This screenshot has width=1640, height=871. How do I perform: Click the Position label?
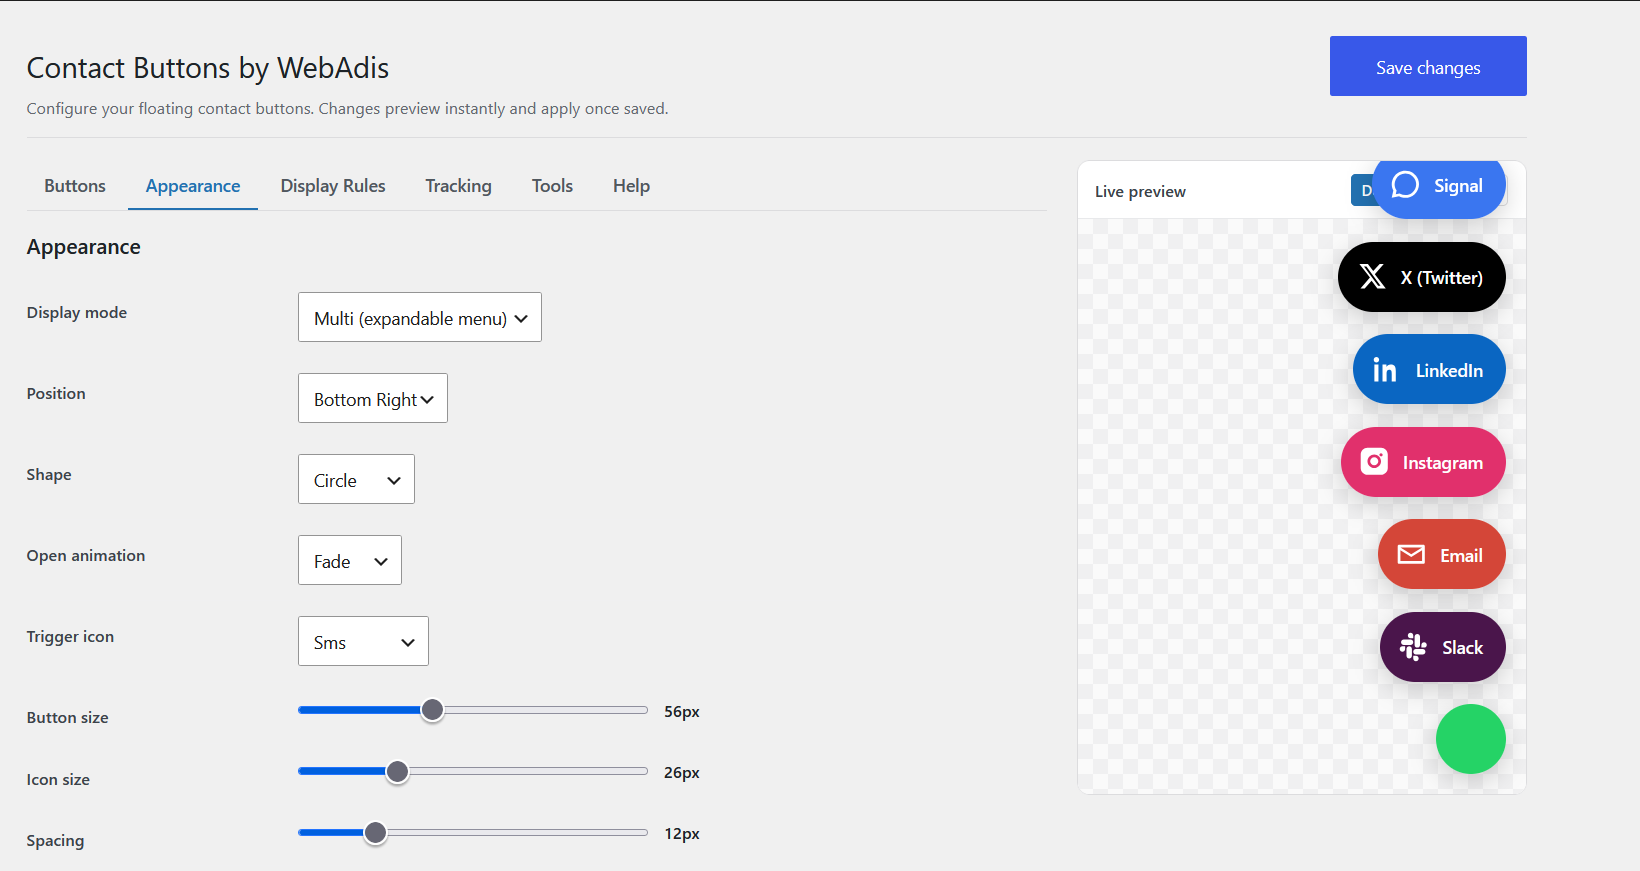(x=56, y=393)
